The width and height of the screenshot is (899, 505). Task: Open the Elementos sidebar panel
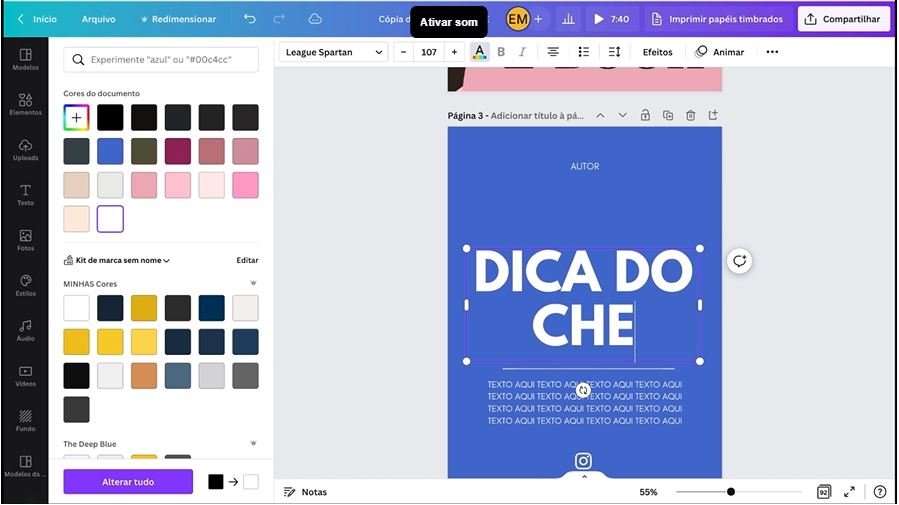coord(25,104)
